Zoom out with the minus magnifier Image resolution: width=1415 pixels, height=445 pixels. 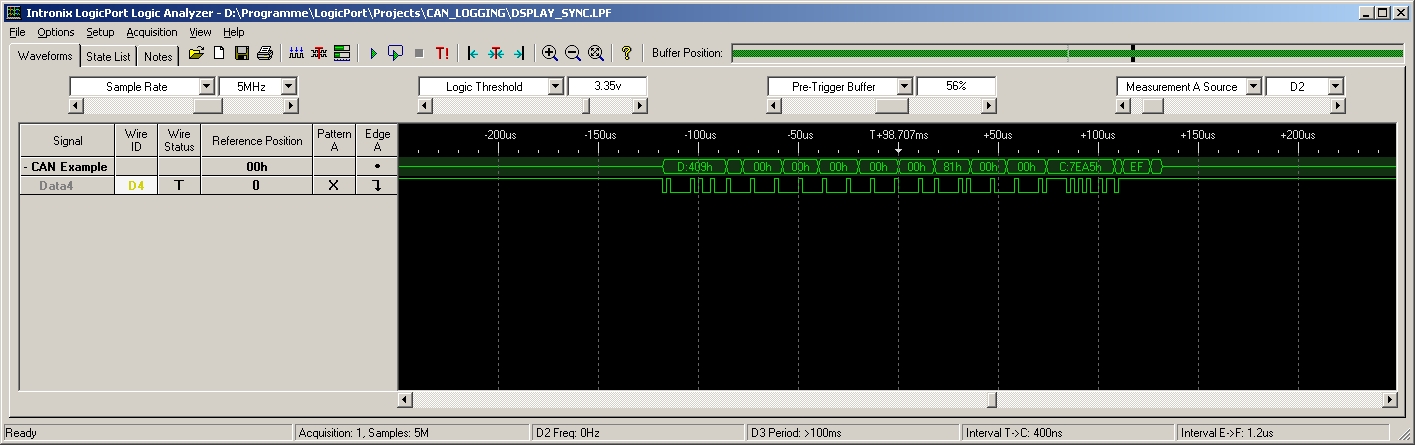coord(573,53)
